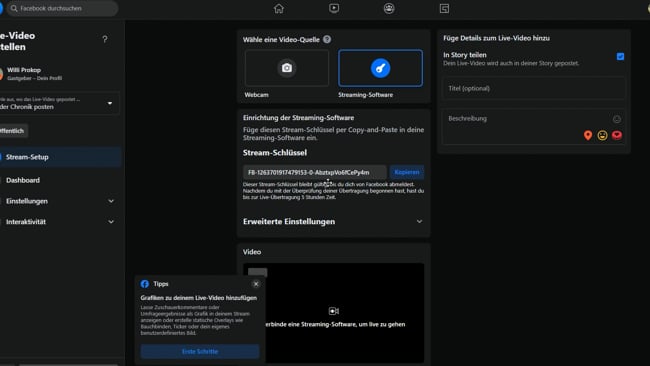Click the Facebook logo in Tipps popup
This screenshot has height=366, width=650.
point(145,284)
